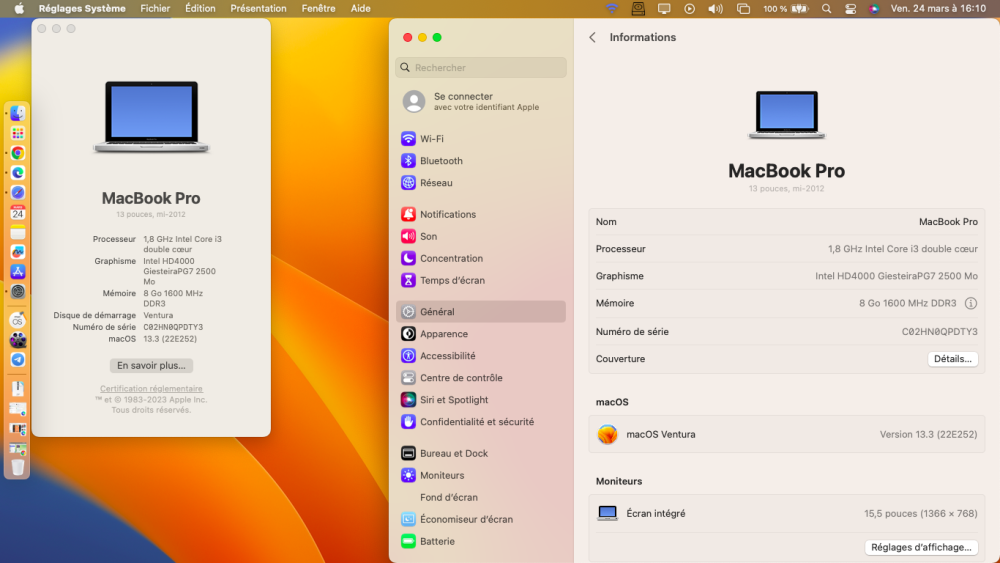Open the Fichier menu
Image resolution: width=1000 pixels, height=563 pixels.
tap(155, 8)
